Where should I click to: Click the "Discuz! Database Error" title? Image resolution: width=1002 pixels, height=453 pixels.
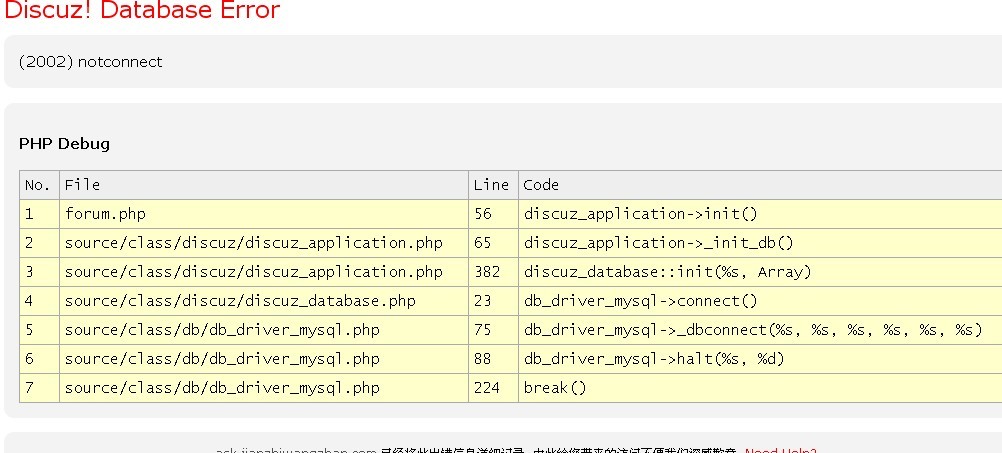pyautogui.click(x=142, y=10)
